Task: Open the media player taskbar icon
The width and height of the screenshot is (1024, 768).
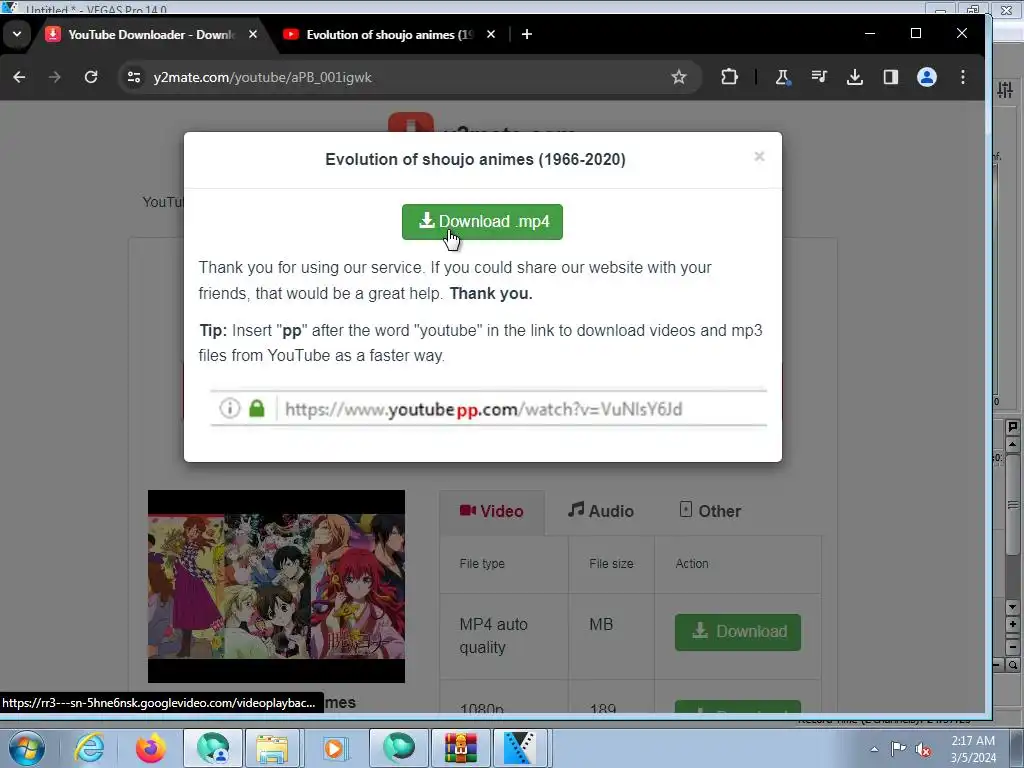Action: [334, 748]
